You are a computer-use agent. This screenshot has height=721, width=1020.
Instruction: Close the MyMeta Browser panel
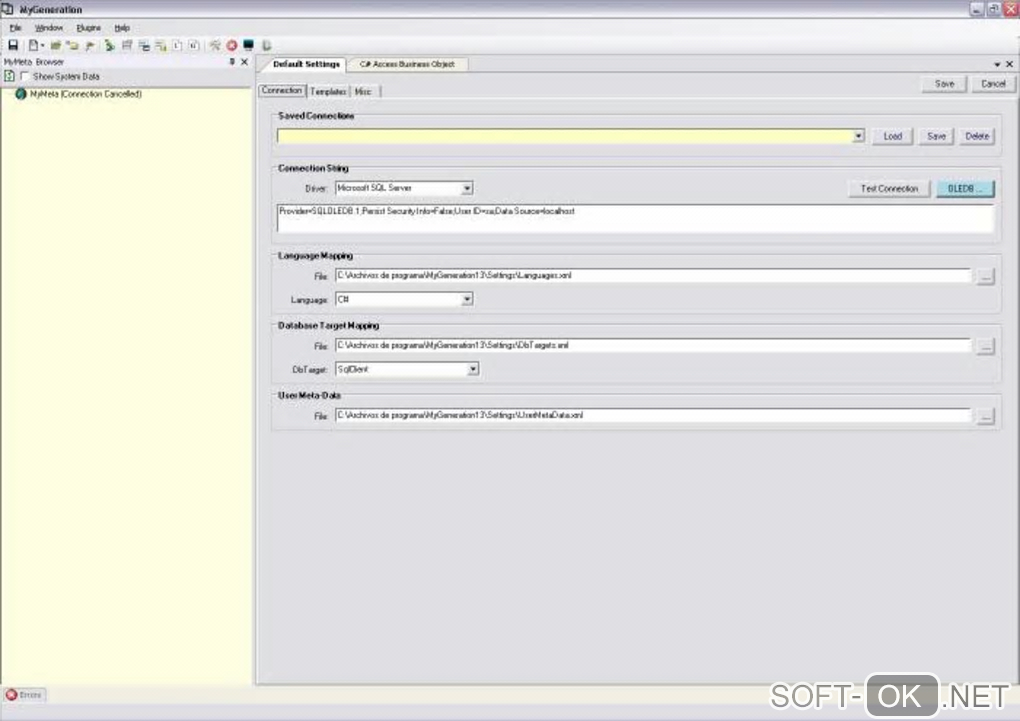(x=245, y=62)
